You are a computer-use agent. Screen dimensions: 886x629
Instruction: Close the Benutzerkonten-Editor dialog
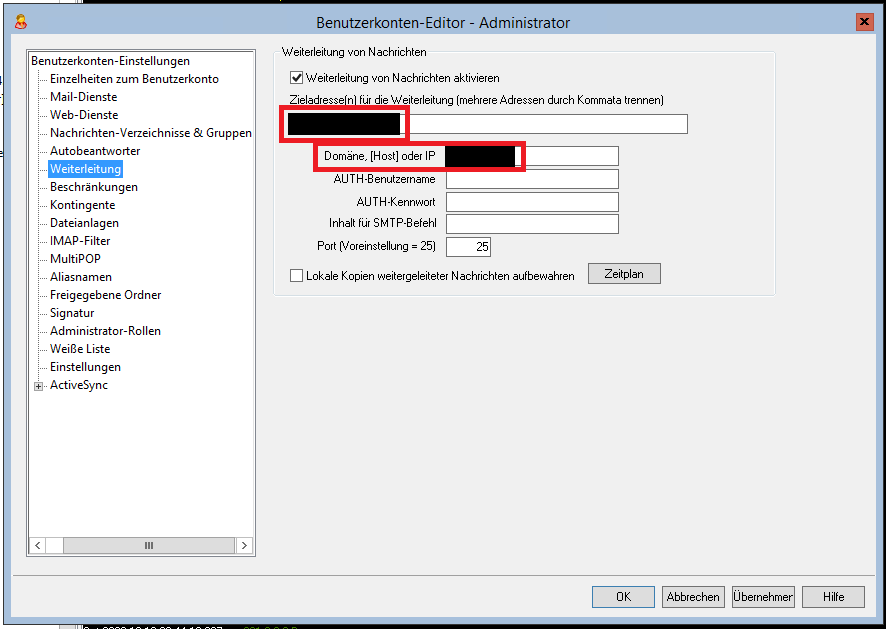click(864, 22)
